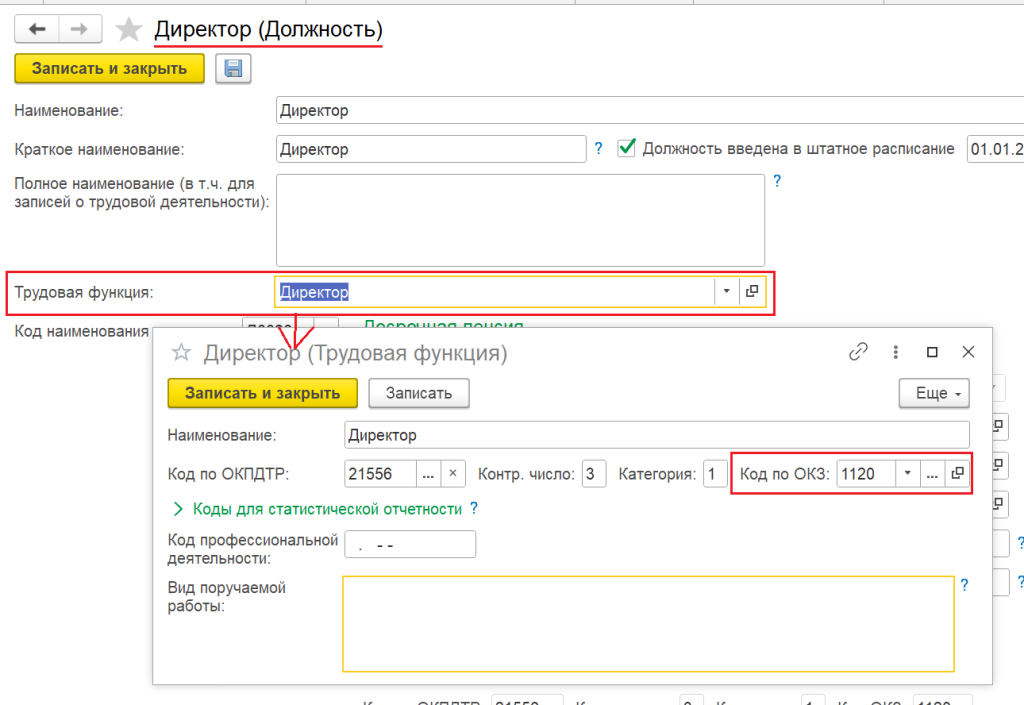
Task: Star the Директор (Трудовая функция) dialog
Action: 181,352
